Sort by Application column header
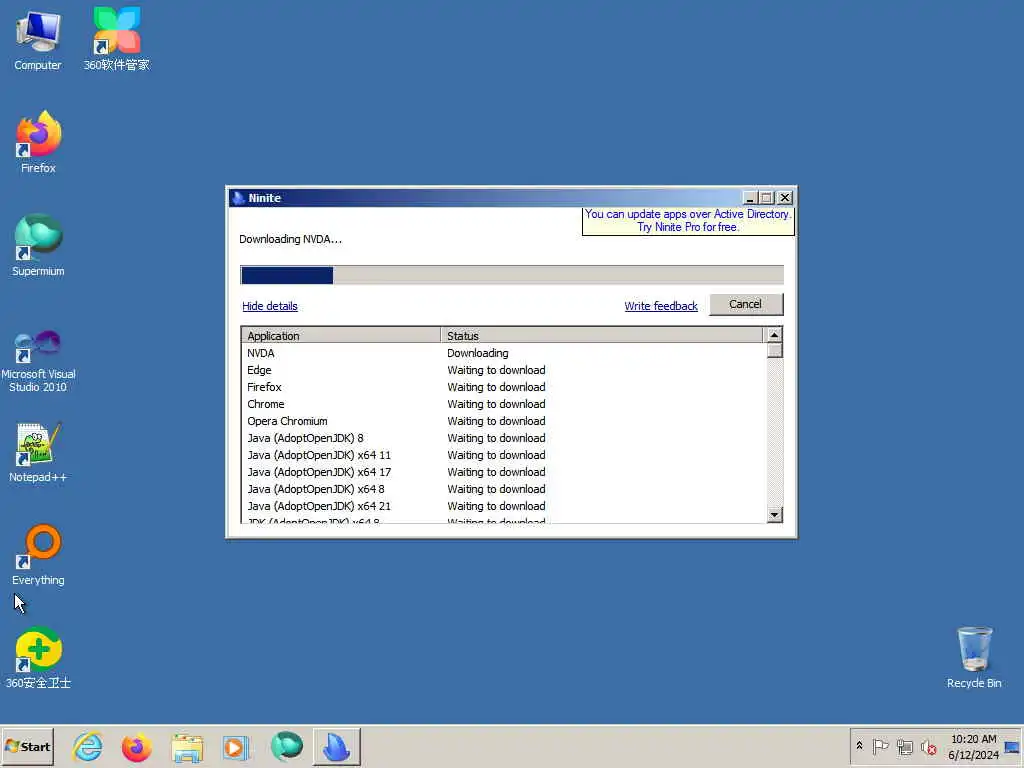This screenshot has width=1024, height=768. tap(341, 336)
